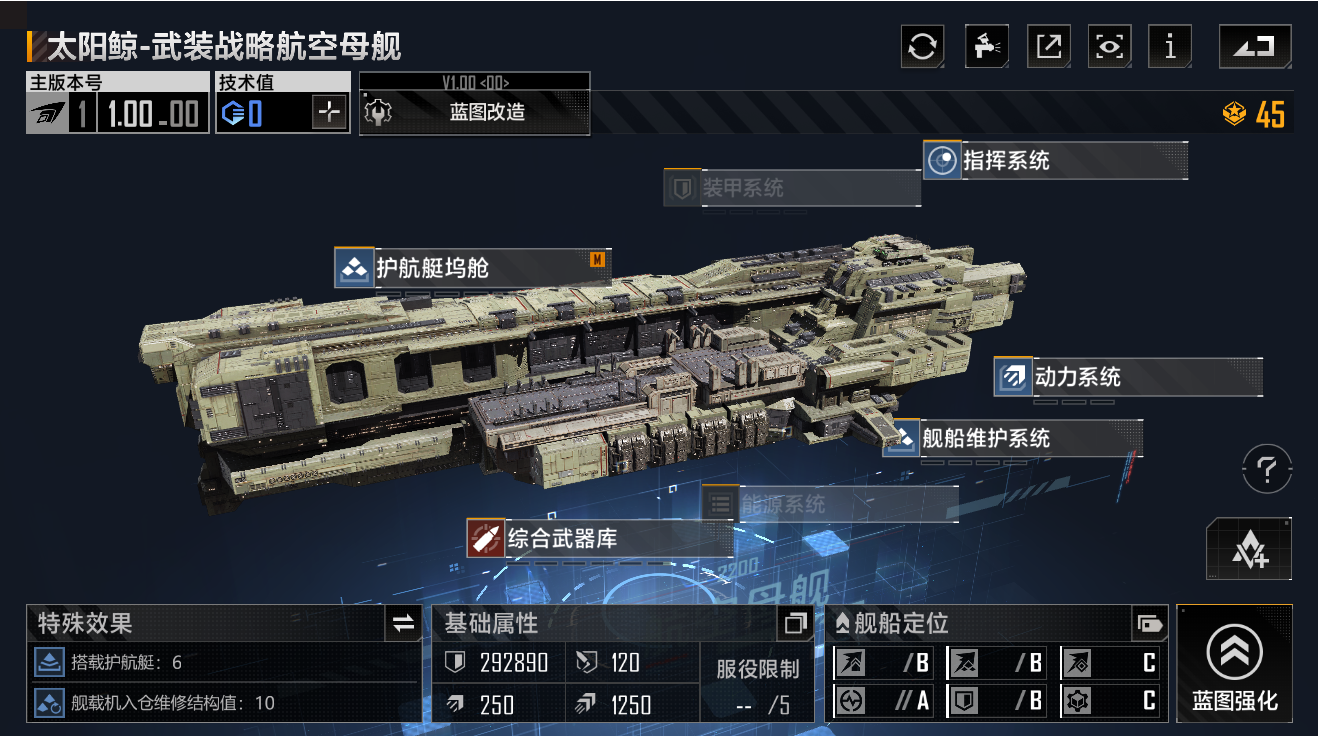Select the 舰船维护系统 module
1318x736 pixels.
(1013, 438)
